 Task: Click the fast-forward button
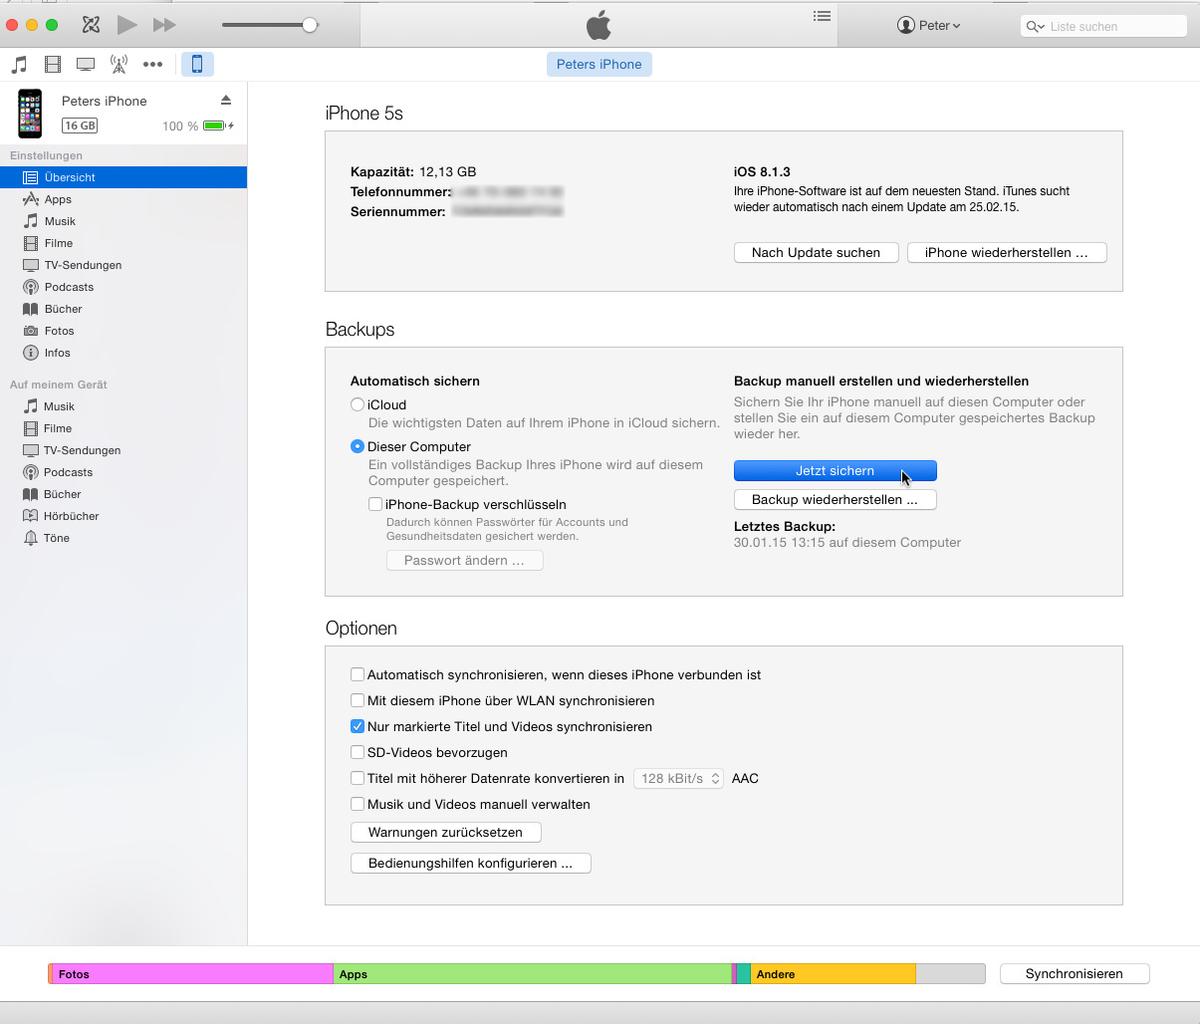165,24
